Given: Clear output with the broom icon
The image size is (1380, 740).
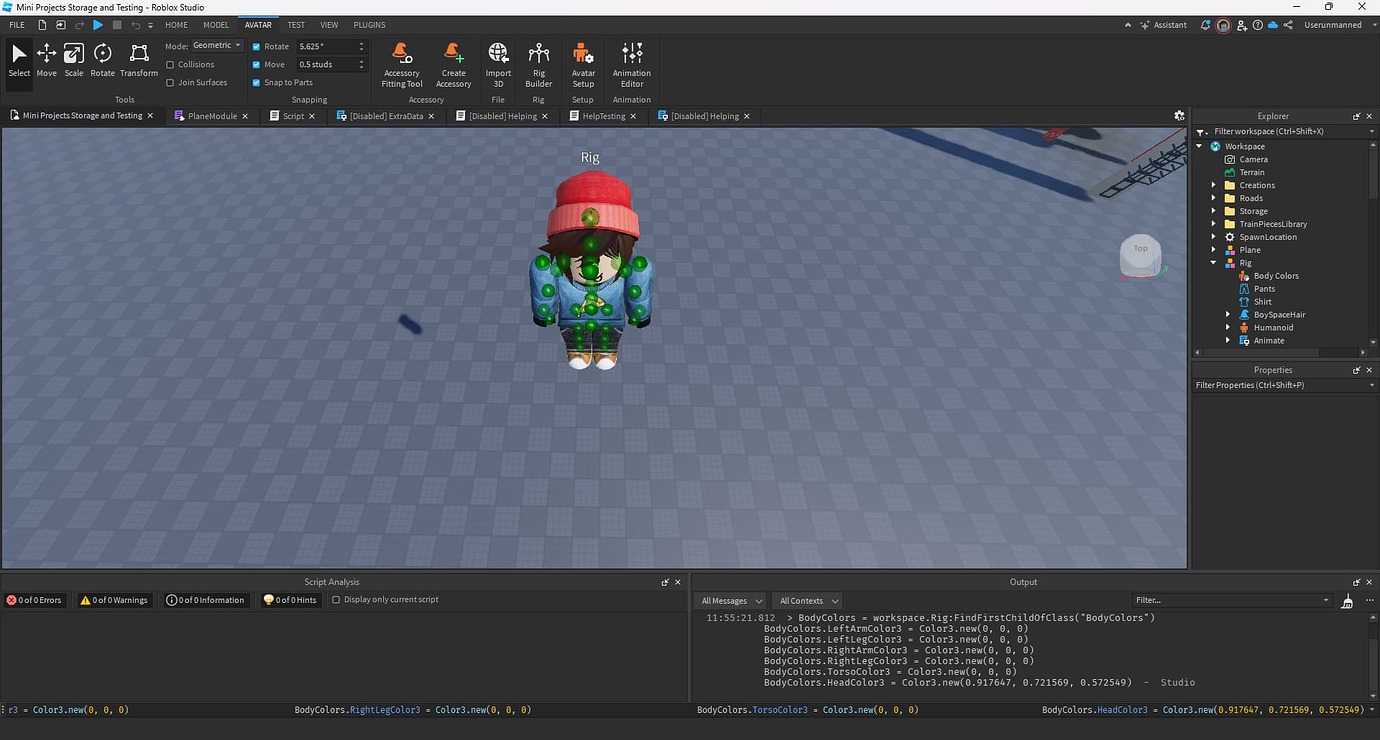Looking at the screenshot, I should (x=1347, y=601).
